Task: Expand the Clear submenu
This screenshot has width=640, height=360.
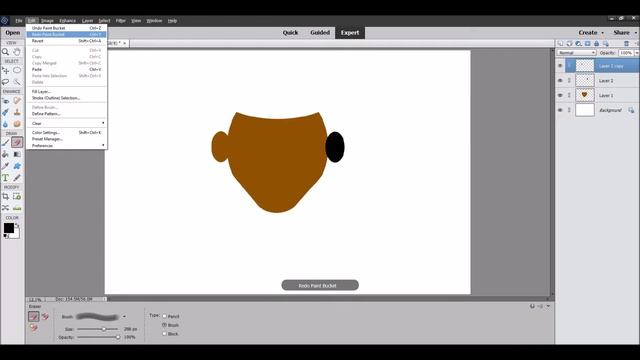Action: tap(67, 123)
